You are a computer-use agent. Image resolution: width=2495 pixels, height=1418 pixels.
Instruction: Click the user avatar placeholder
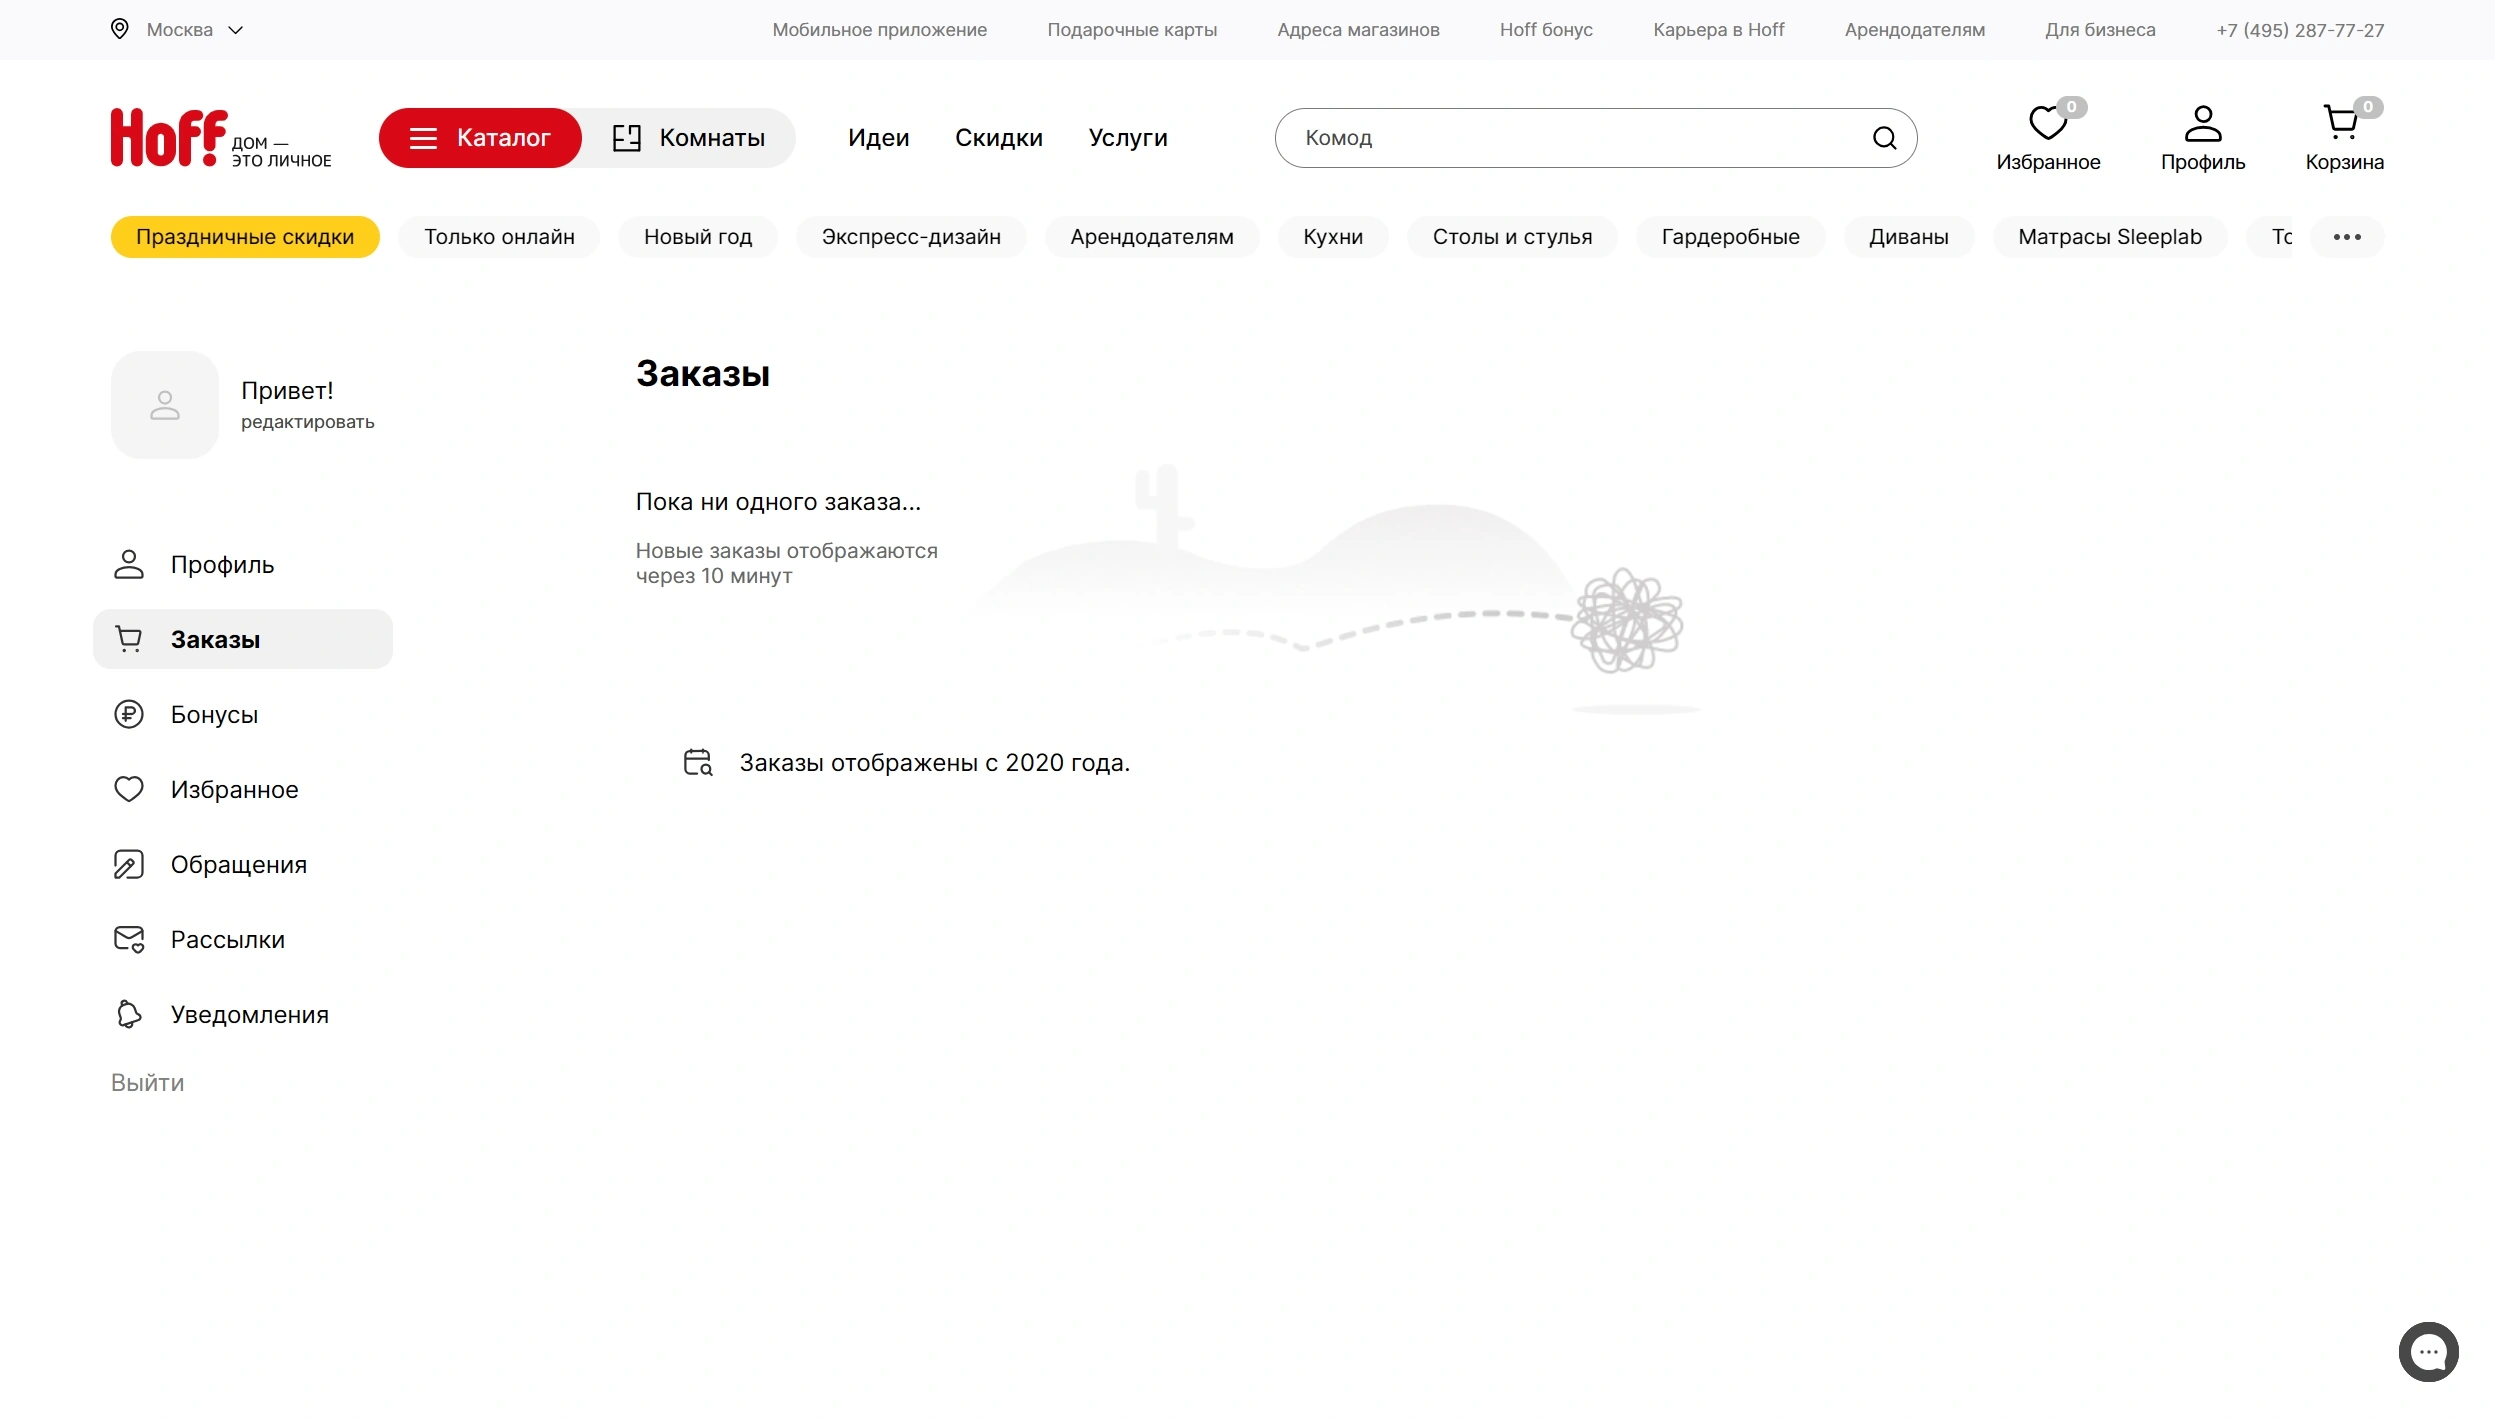tap(165, 405)
